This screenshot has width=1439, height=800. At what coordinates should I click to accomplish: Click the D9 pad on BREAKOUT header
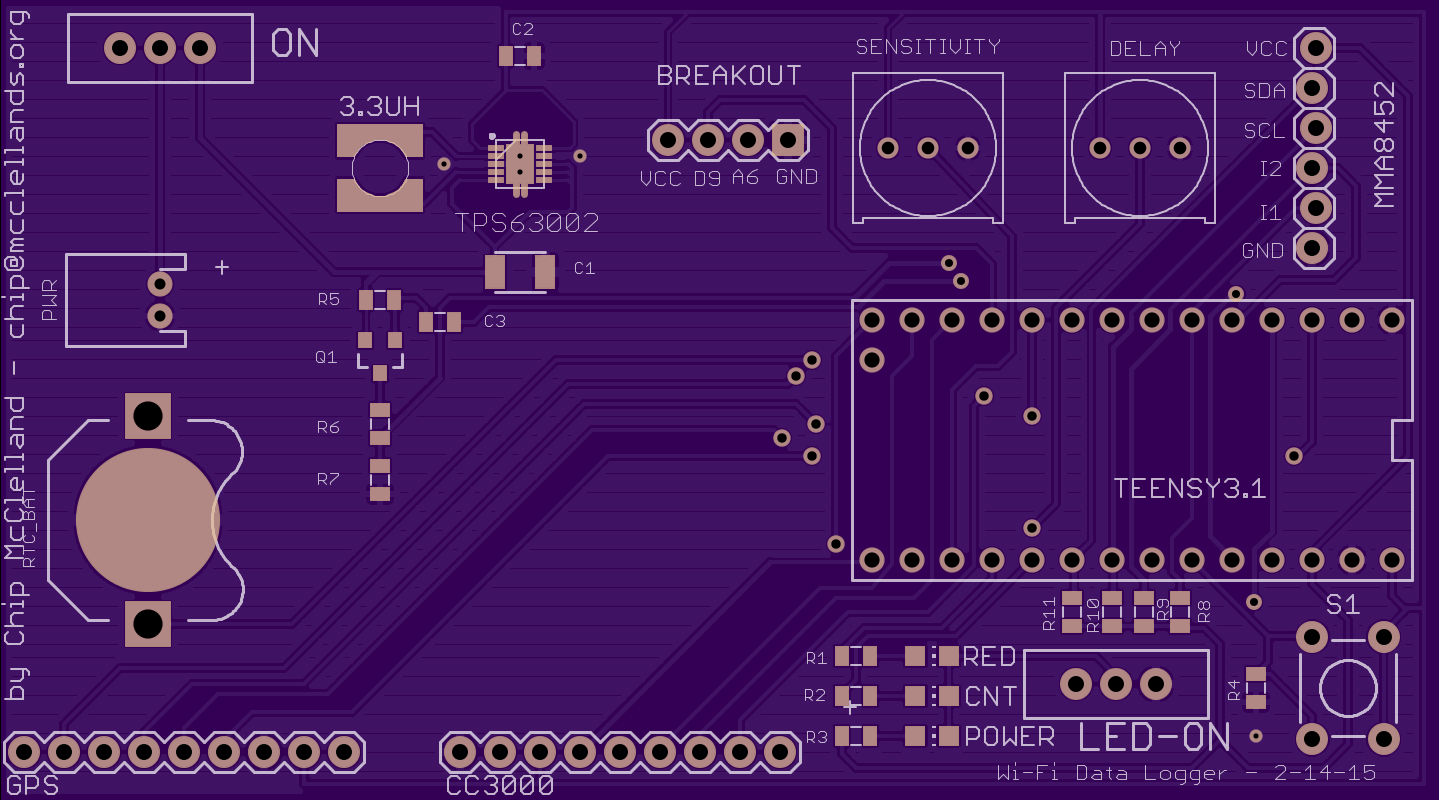pyautogui.click(x=708, y=140)
